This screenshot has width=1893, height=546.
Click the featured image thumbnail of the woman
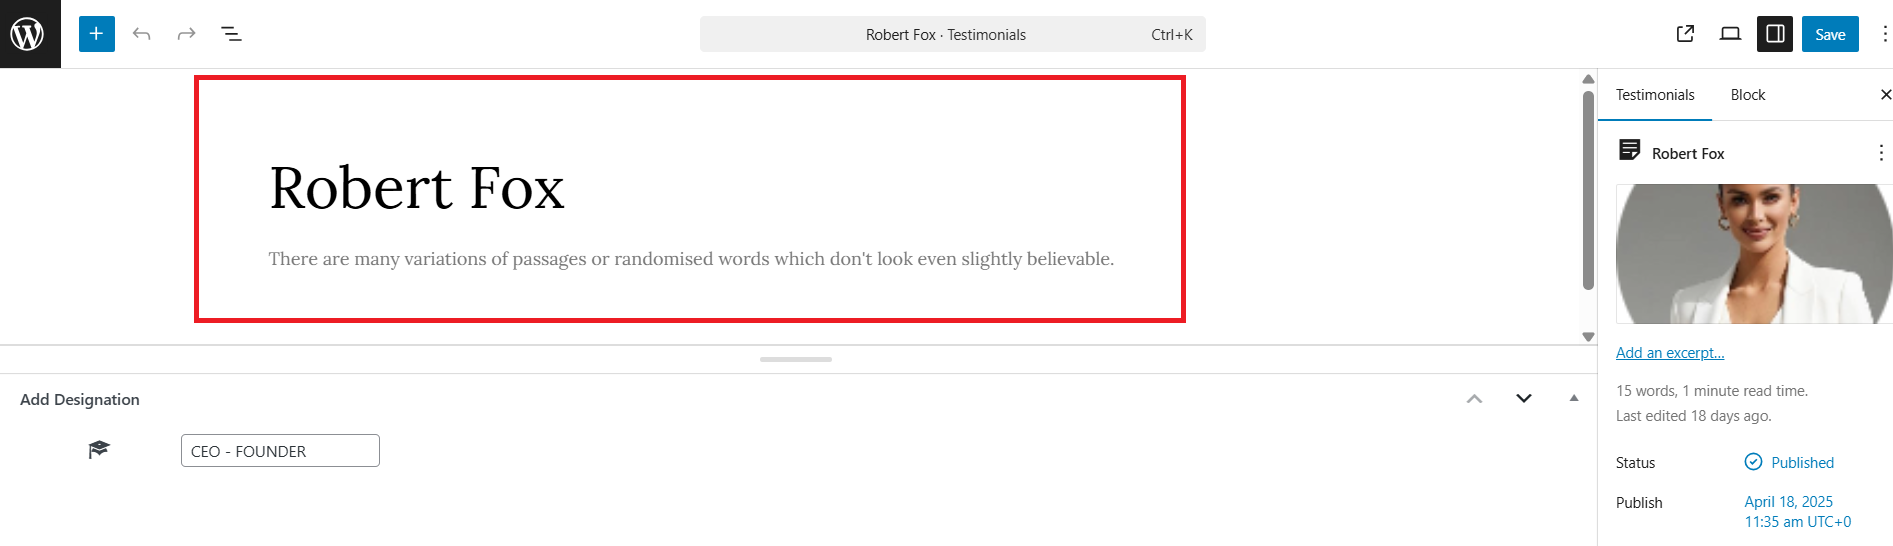tap(1754, 254)
